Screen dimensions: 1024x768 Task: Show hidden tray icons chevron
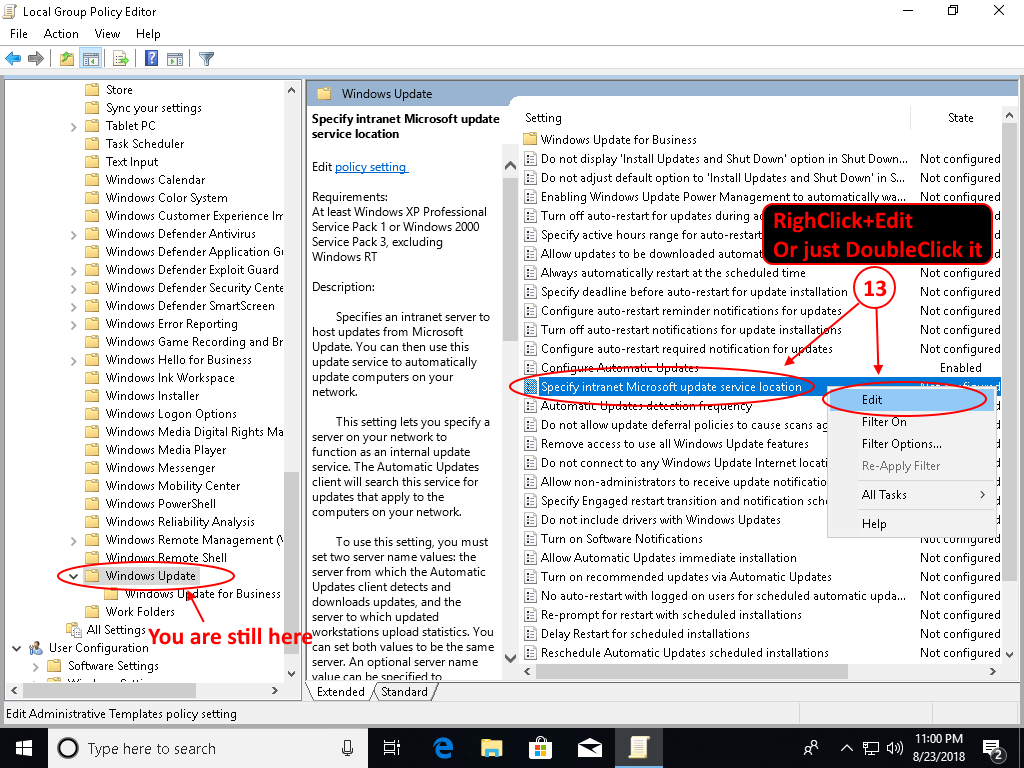(x=846, y=748)
